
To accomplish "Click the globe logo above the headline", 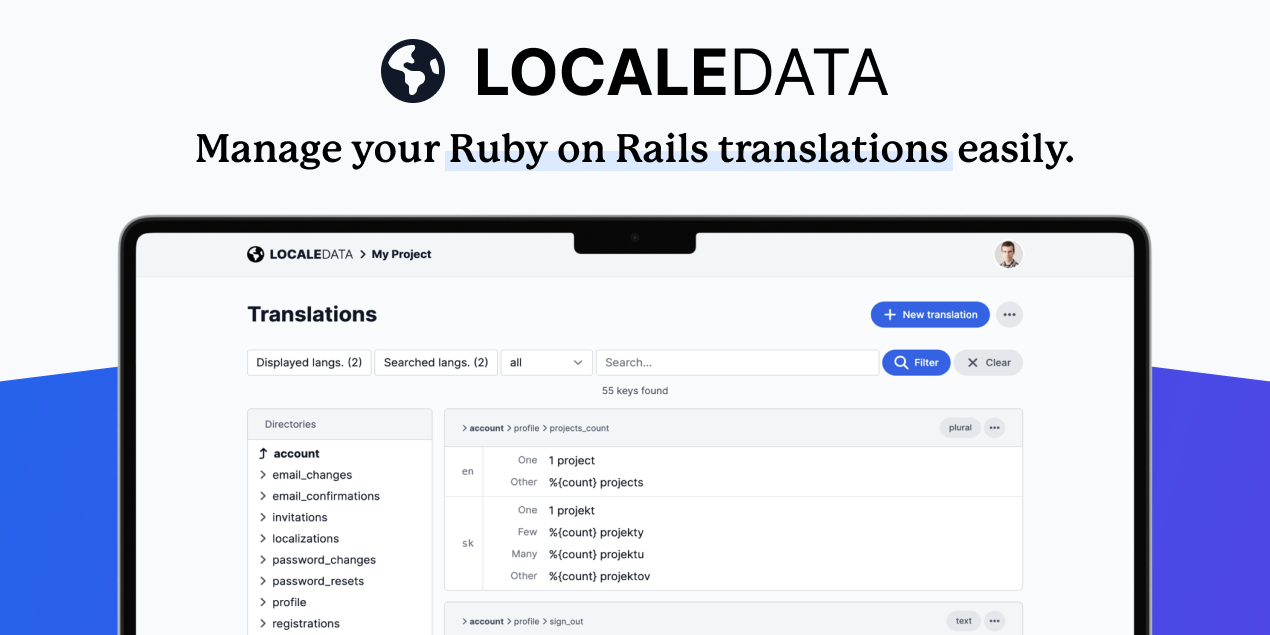I will click(412, 70).
